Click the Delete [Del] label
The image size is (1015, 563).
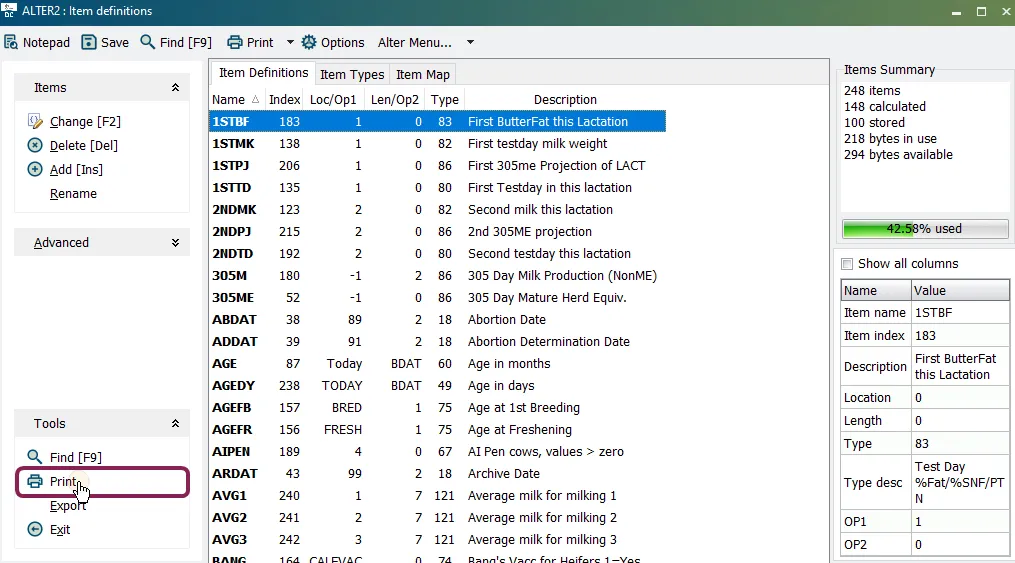[84, 146]
